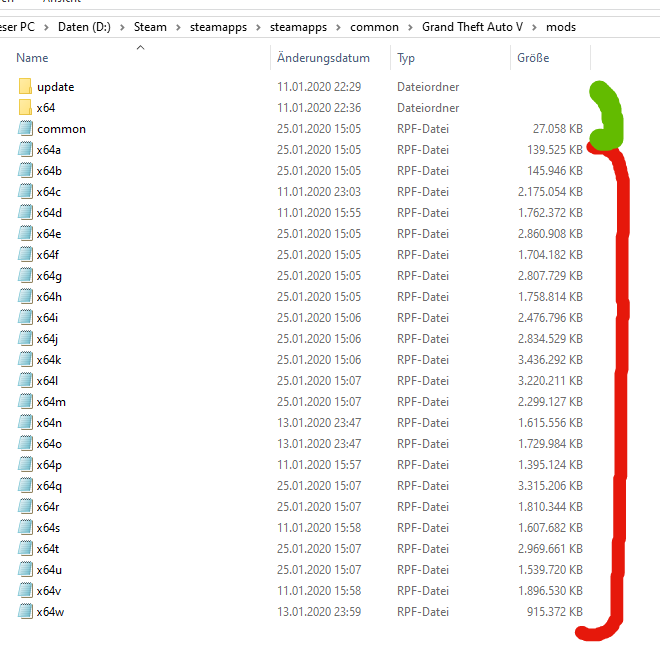Click the date 11.01.2020 22:36
The width and height of the screenshot is (660, 664).
coord(319,108)
